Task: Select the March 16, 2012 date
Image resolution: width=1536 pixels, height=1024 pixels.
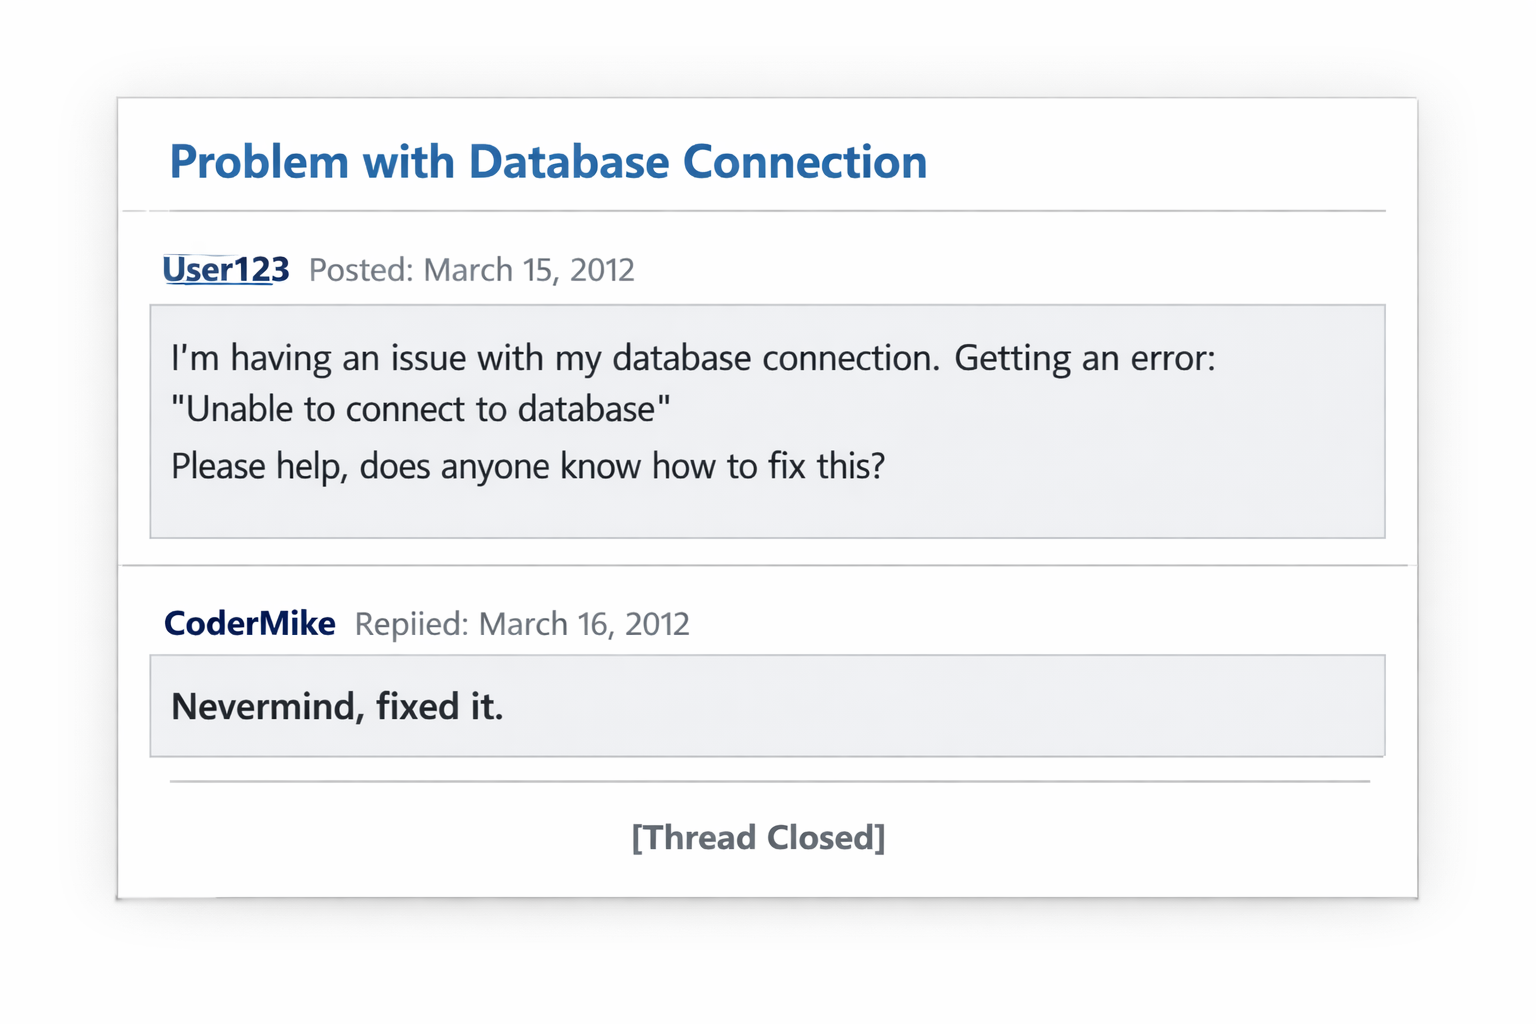Action: click(584, 624)
